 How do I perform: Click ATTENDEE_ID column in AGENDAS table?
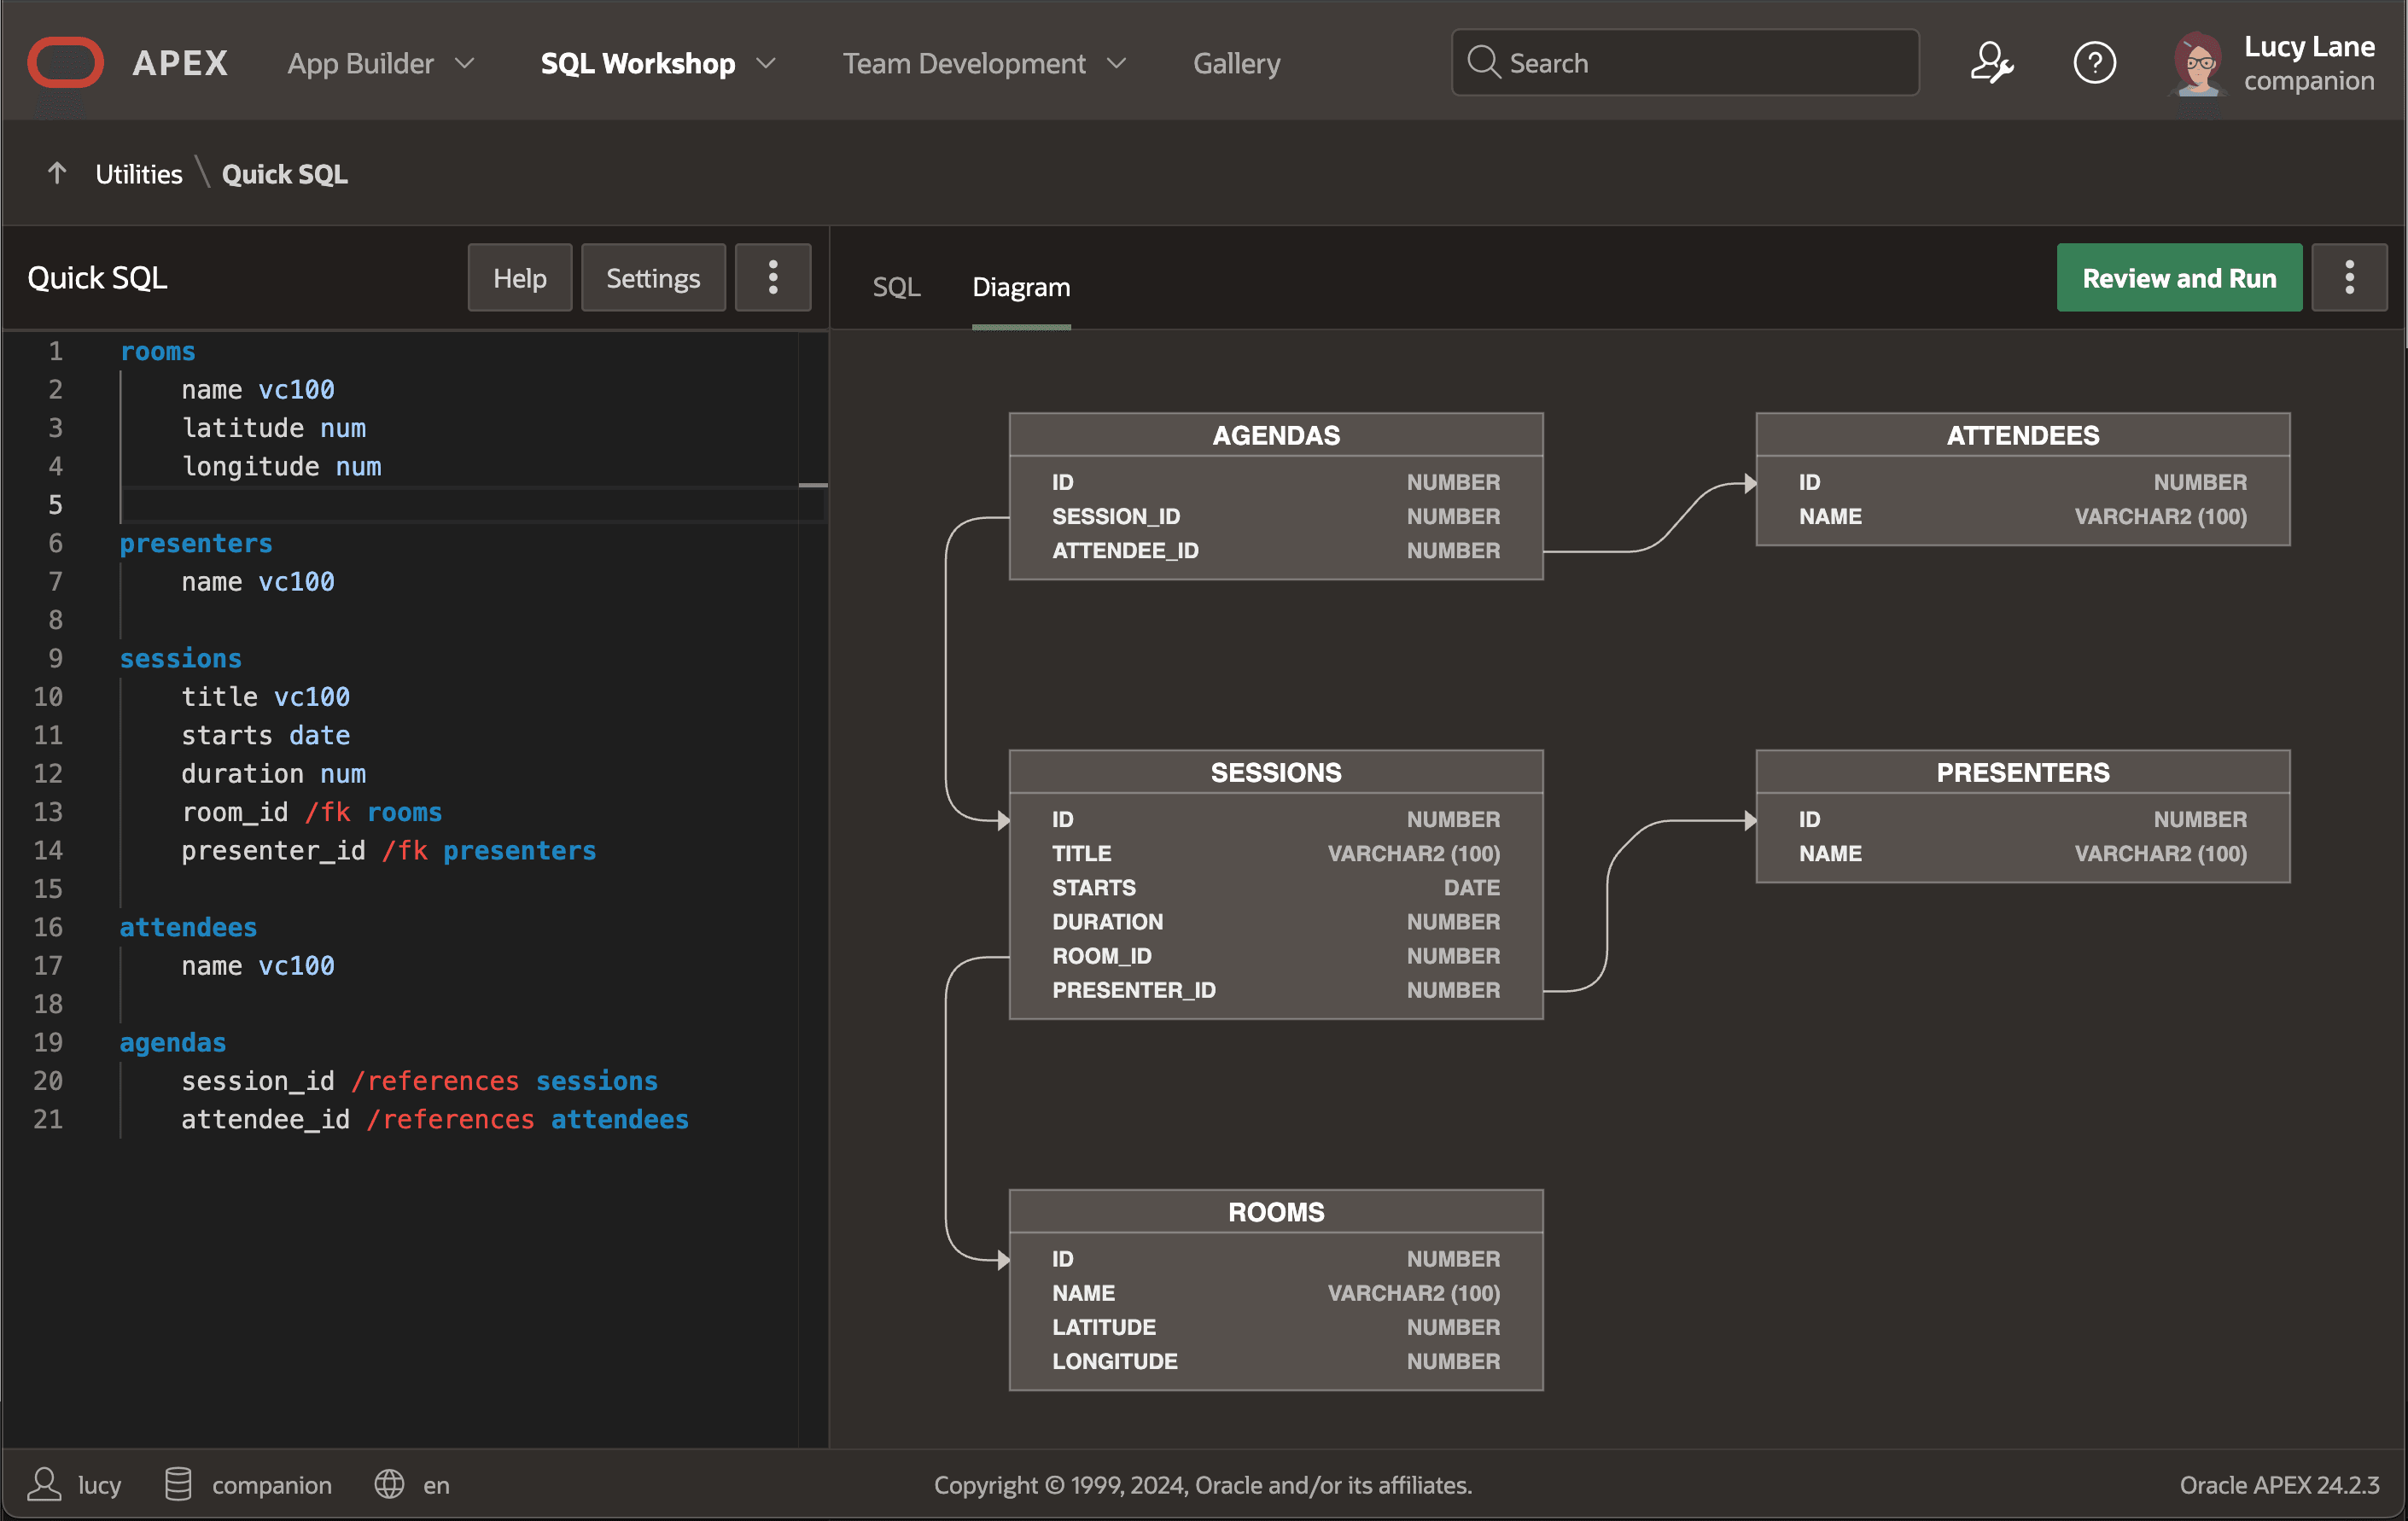(x=1276, y=550)
